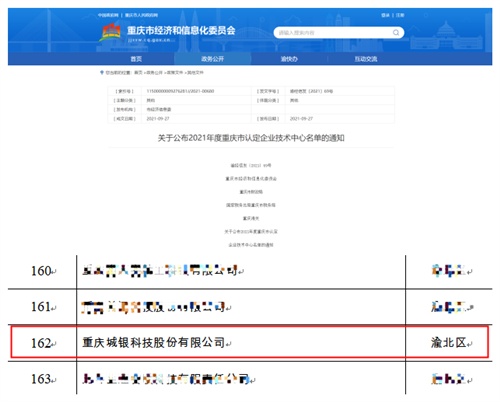Click the 注册 register link

pos(400,15)
